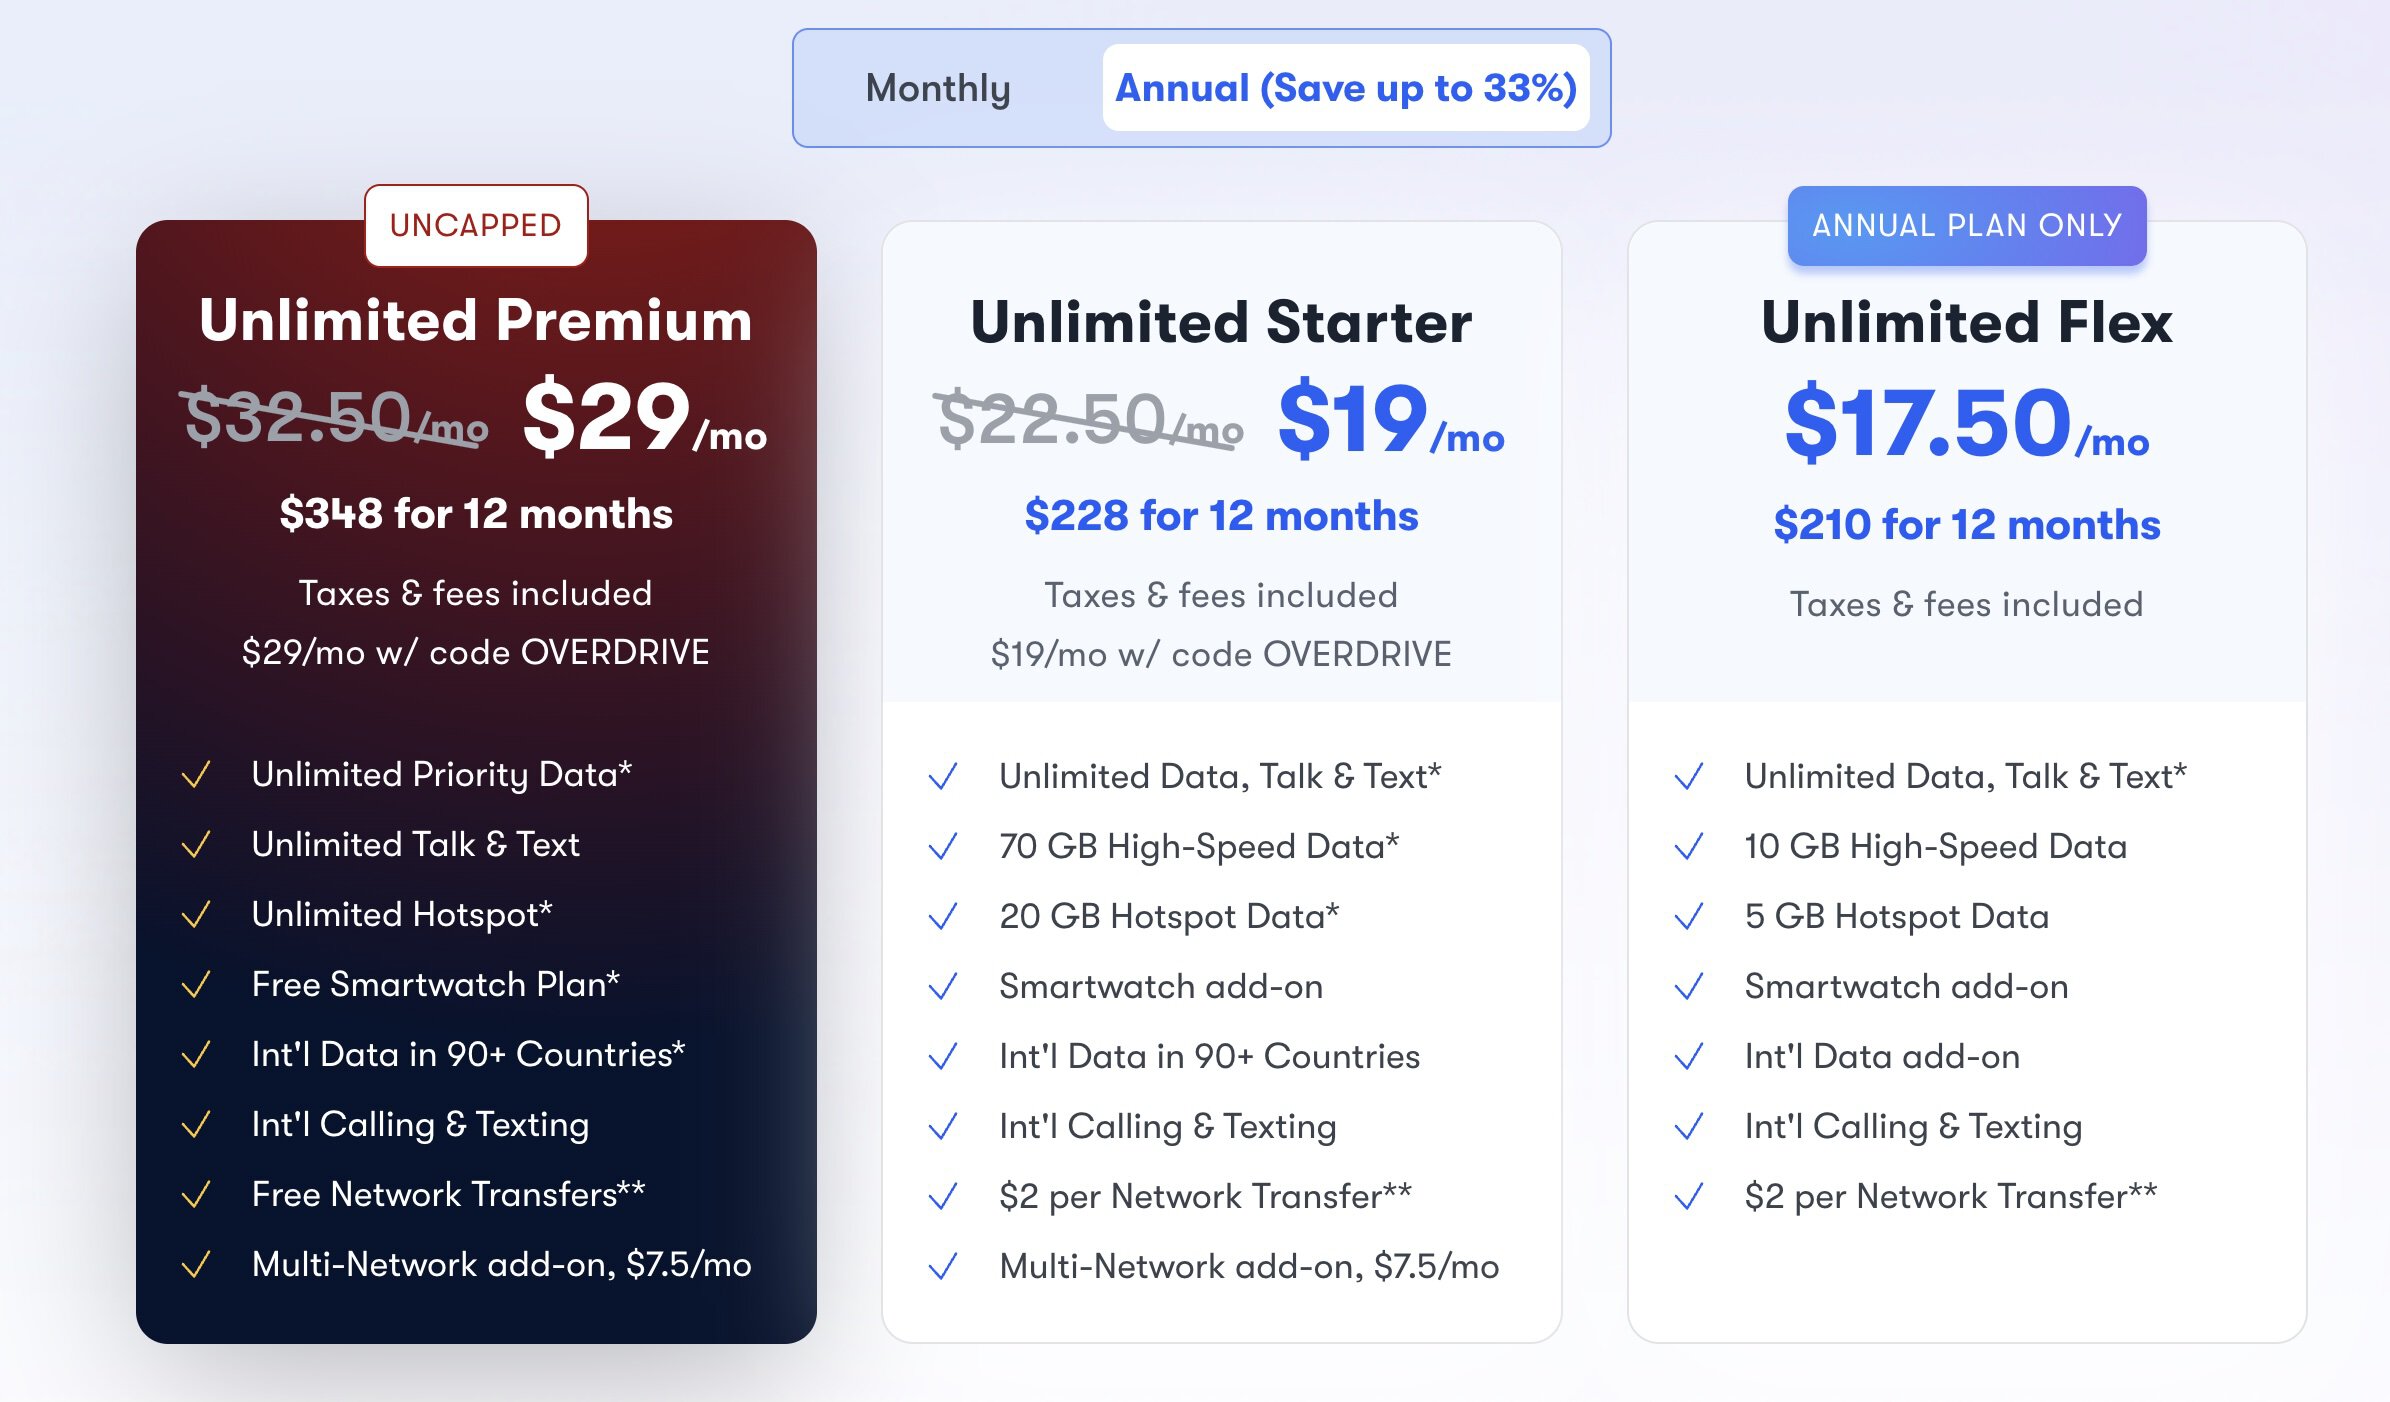Select the Unlimited Premium plan title
Image resolution: width=2390 pixels, height=1402 pixels.
click(x=476, y=320)
